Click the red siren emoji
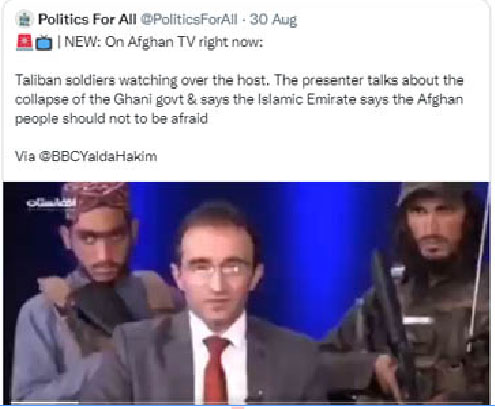The height and width of the screenshot is (409, 495). [24, 43]
